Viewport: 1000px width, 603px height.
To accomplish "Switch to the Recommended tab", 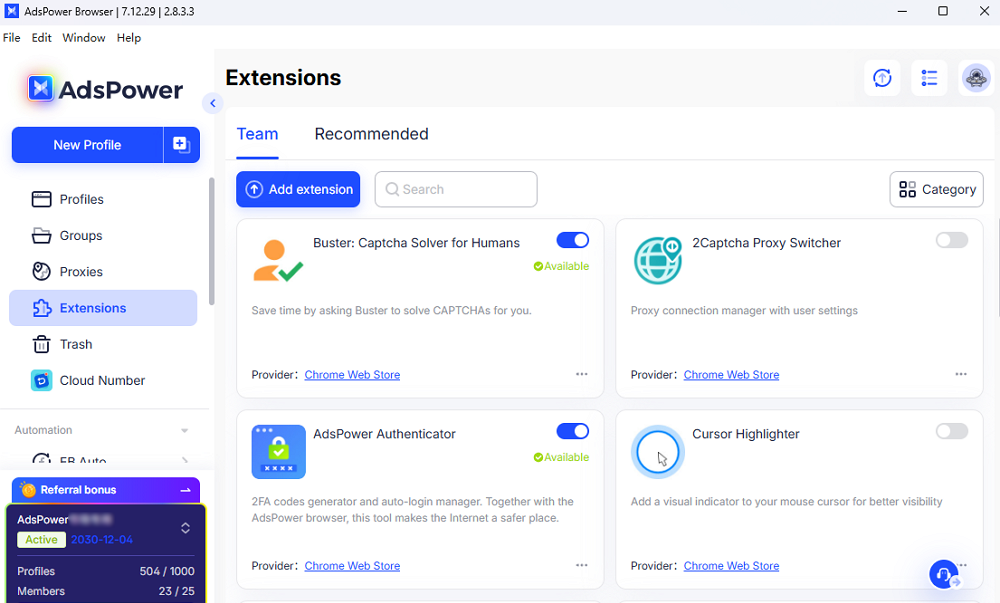I will (371, 134).
